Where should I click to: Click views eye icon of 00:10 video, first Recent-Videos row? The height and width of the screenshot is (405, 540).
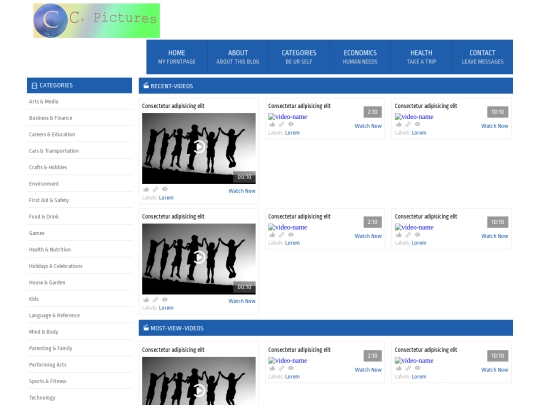coord(165,189)
